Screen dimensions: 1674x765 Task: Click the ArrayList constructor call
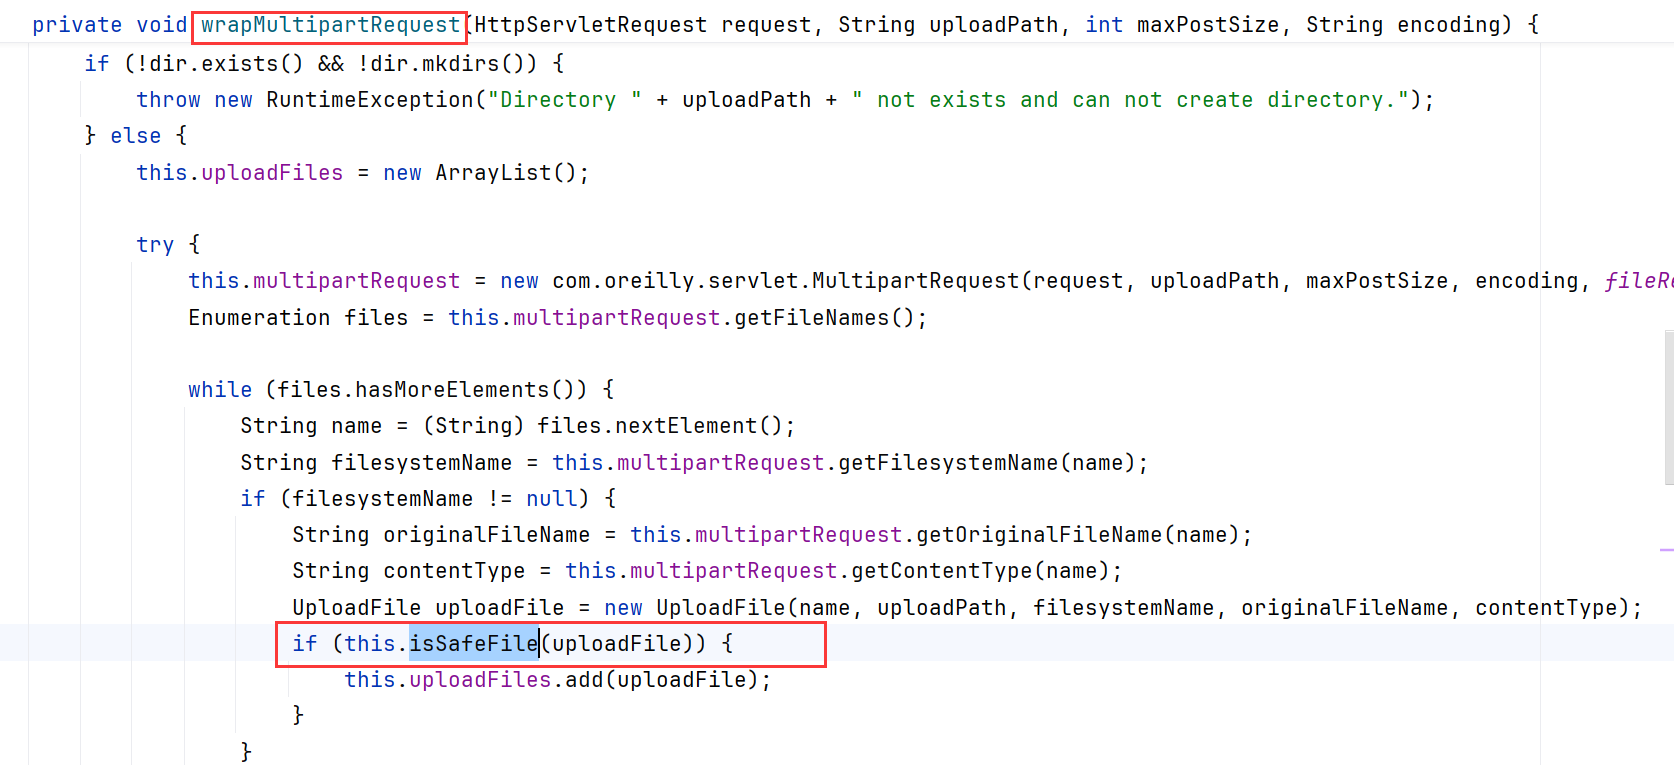(x=493, y=173)
